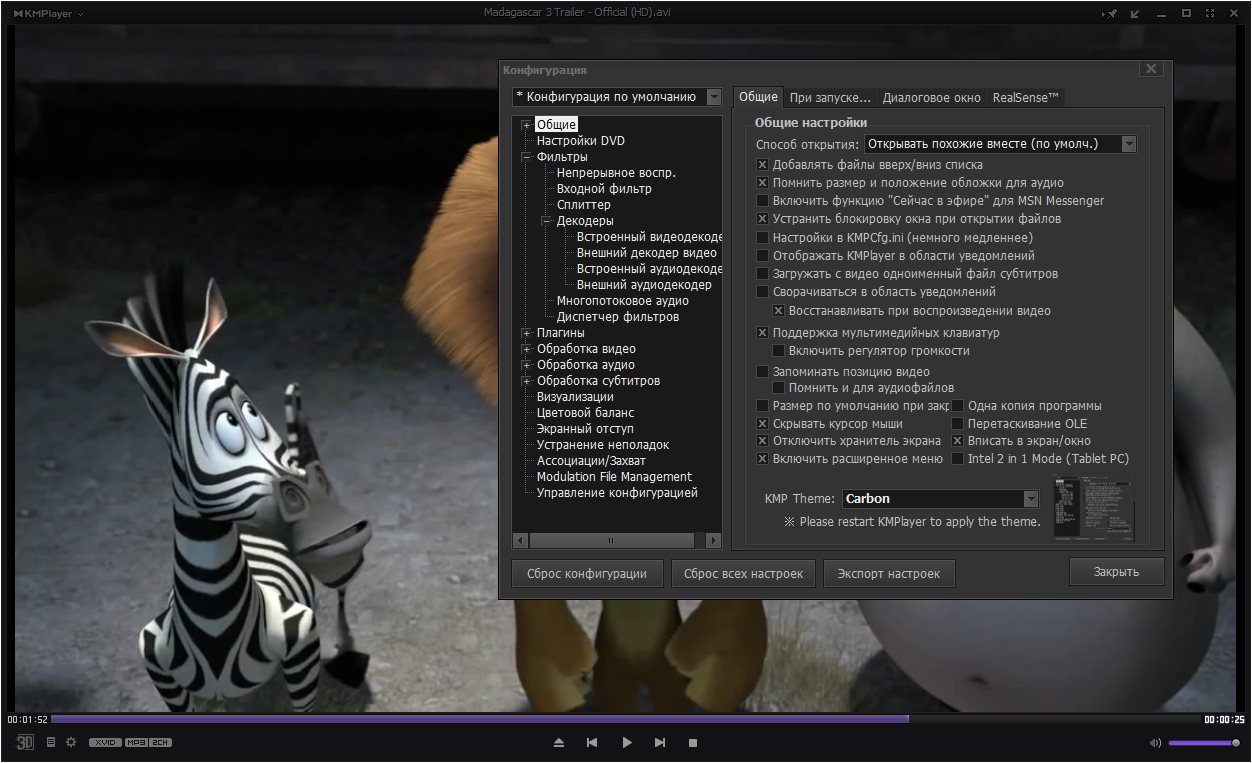Expand the Обработка видео tree node
This screenshot has width=1252, height=763.
click(526, 349)
